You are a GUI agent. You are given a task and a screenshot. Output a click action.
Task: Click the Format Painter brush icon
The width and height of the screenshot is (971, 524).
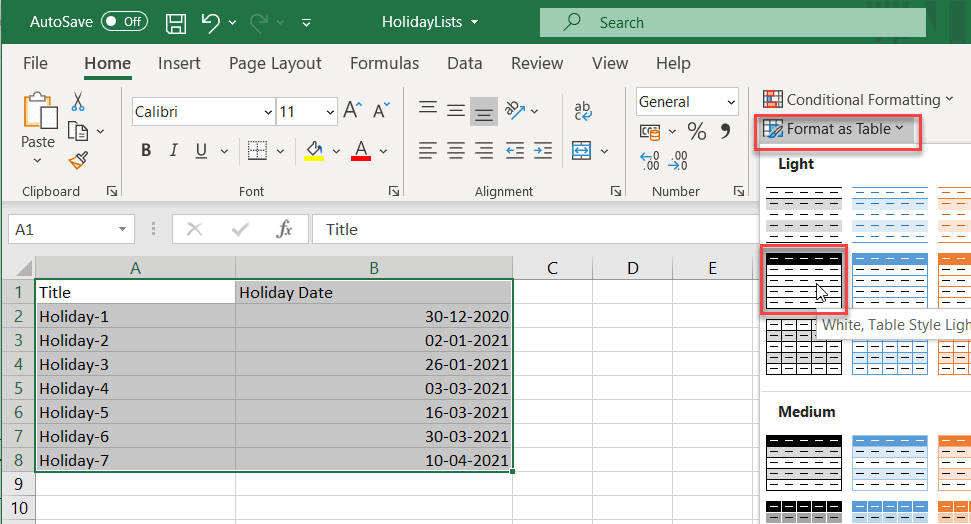point(78,161)
